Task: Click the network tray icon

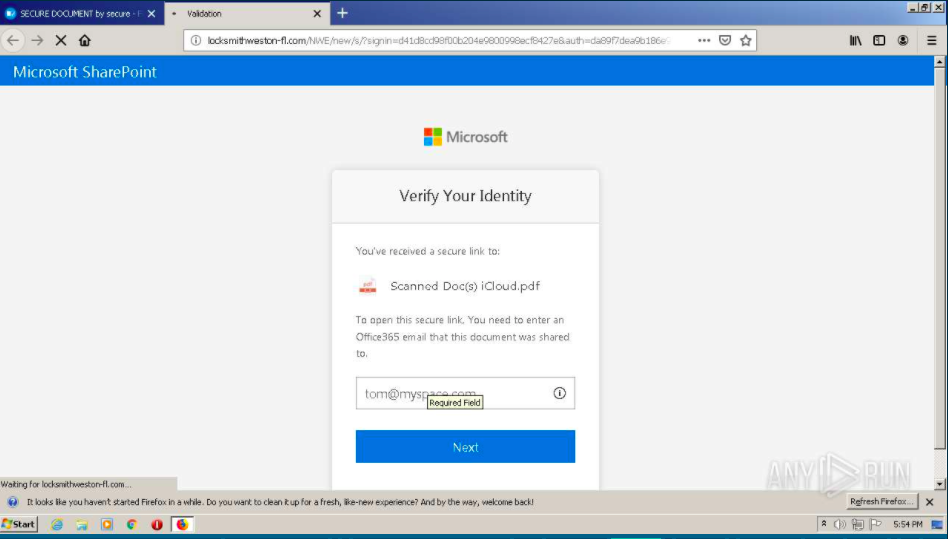Action: coord(857,524)
